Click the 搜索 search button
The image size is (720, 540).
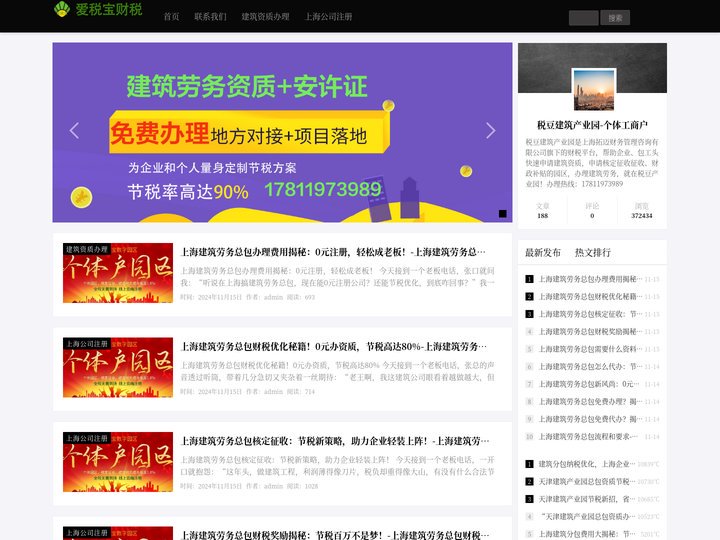pyautogui.click(x=615, y=18)
